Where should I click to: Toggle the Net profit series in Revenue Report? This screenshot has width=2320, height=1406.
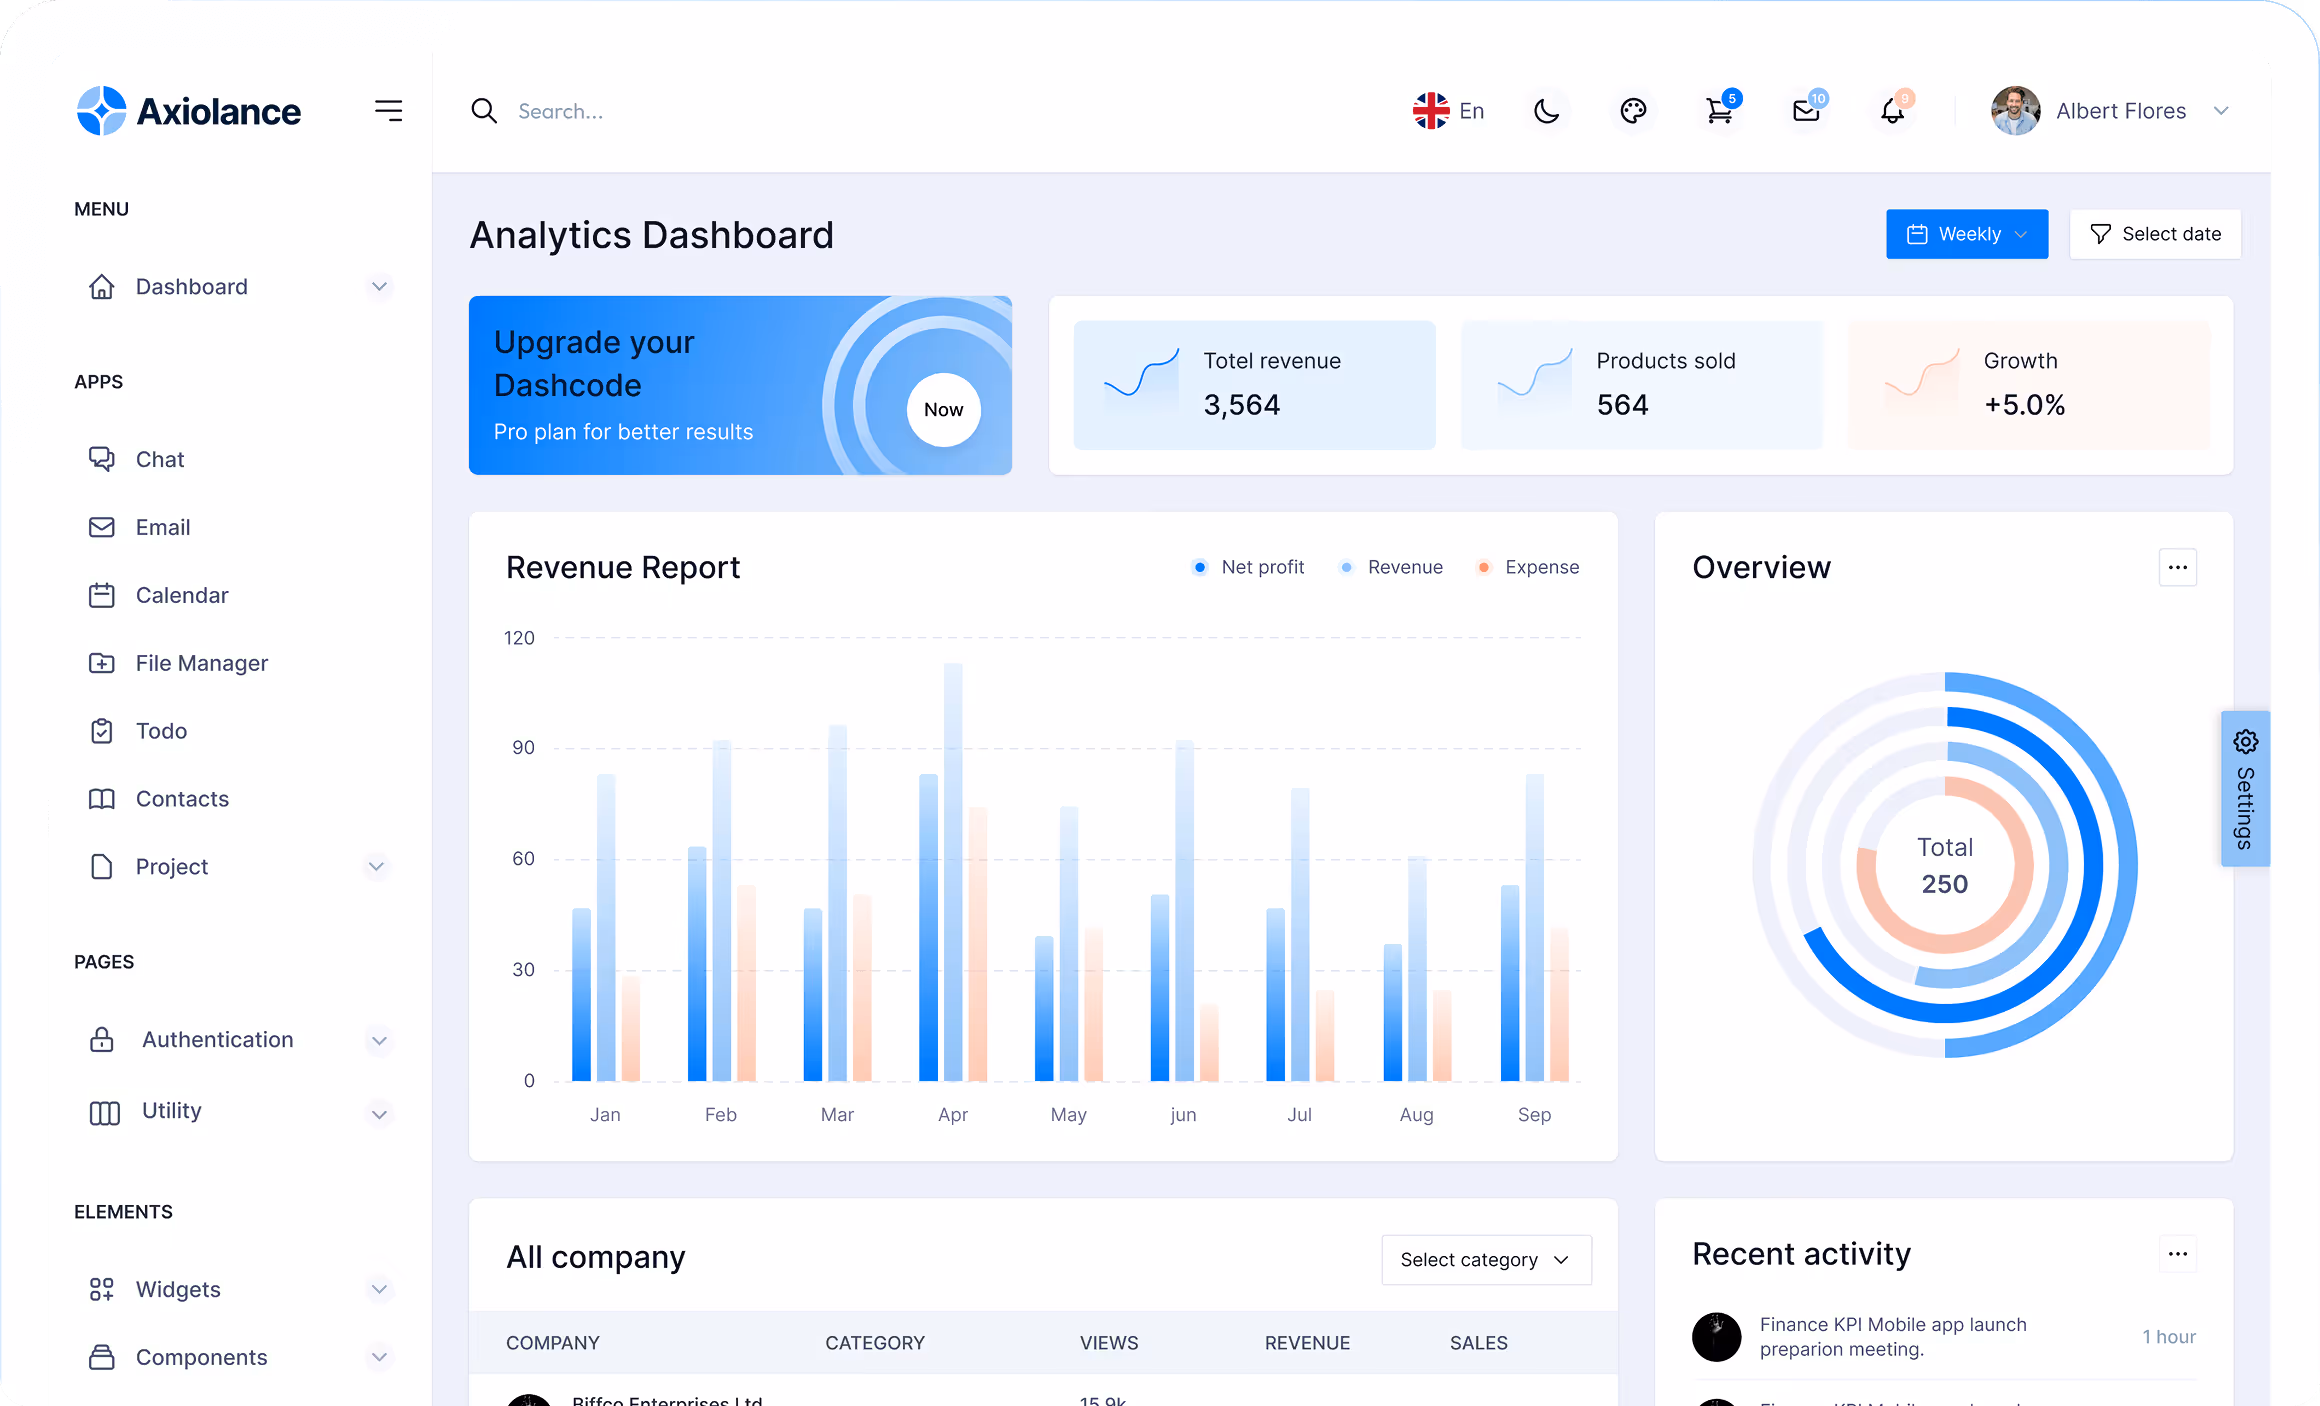[x=1248, y=567]
